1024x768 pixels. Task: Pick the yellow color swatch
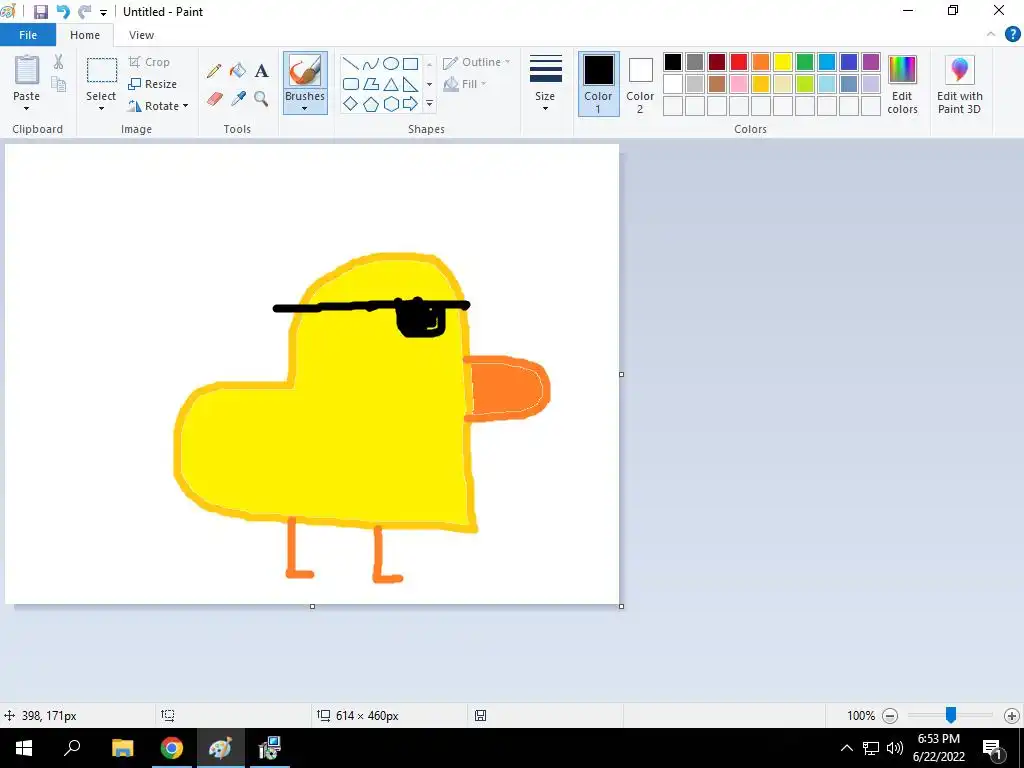pos(783,62)
